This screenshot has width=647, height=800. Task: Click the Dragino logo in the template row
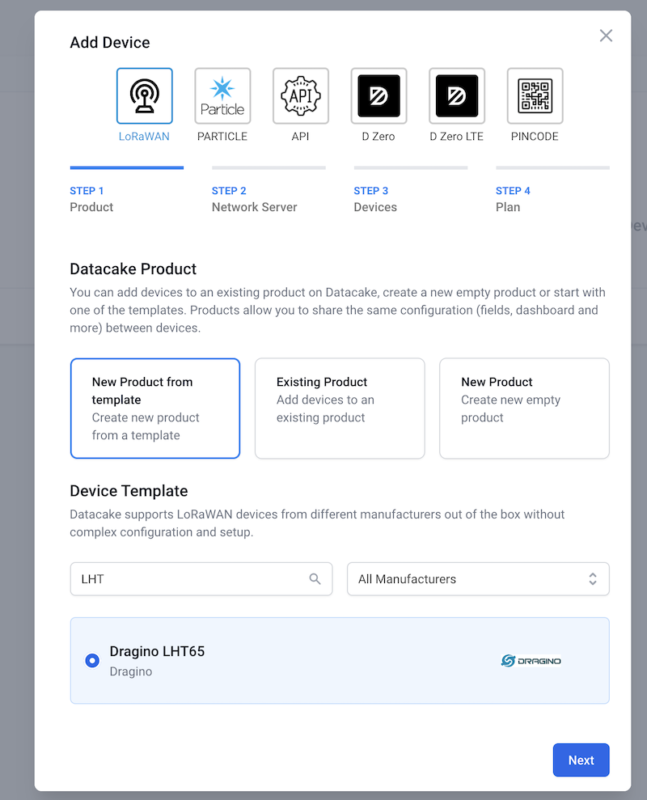click(x=531, y=661)
